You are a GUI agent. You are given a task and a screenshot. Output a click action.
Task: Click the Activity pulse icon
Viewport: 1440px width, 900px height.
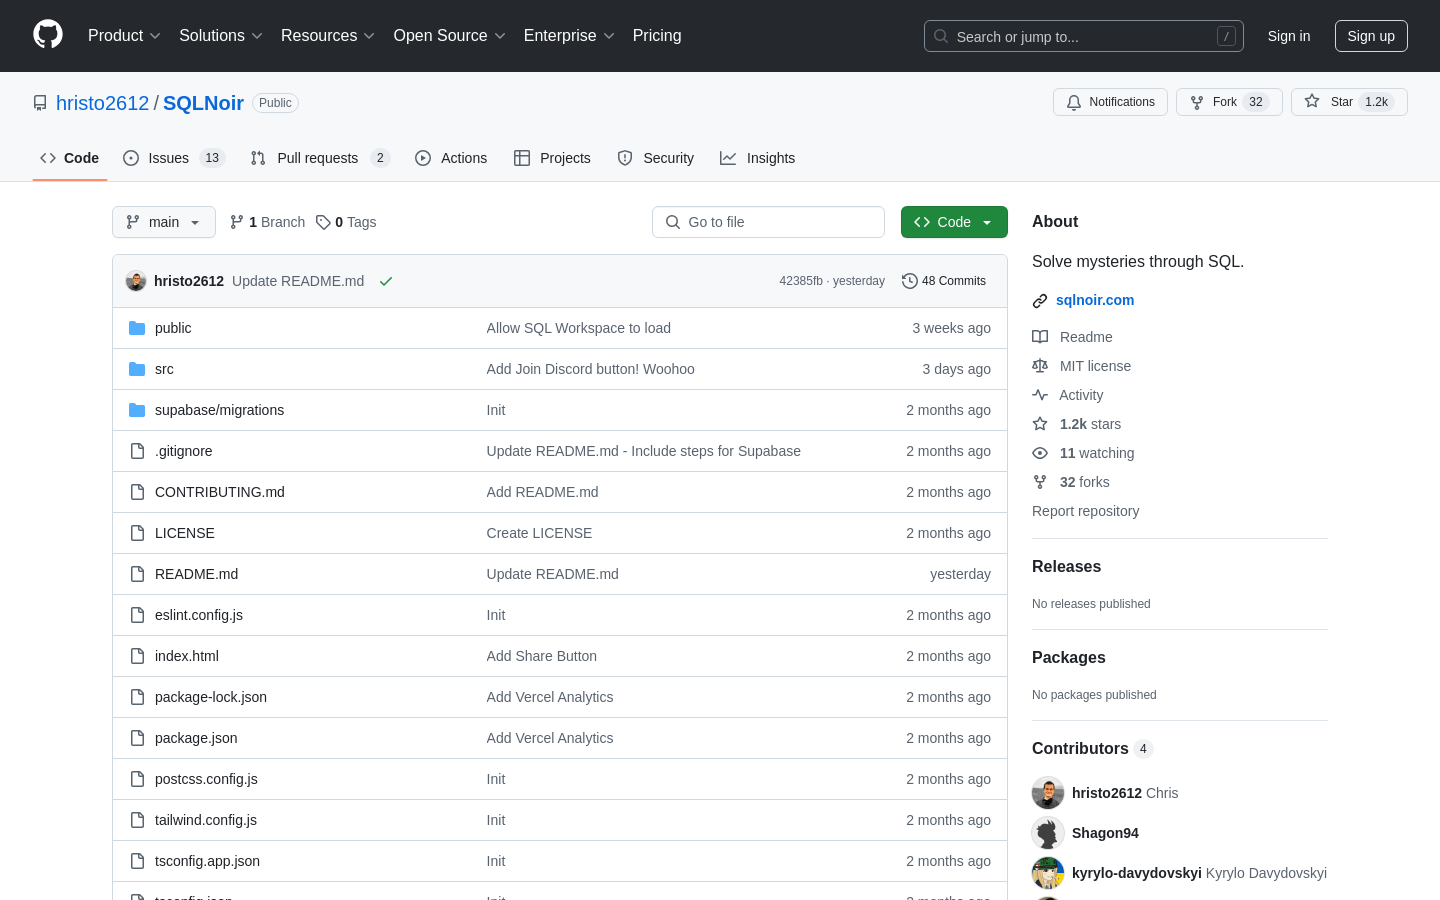point(1040,395)
